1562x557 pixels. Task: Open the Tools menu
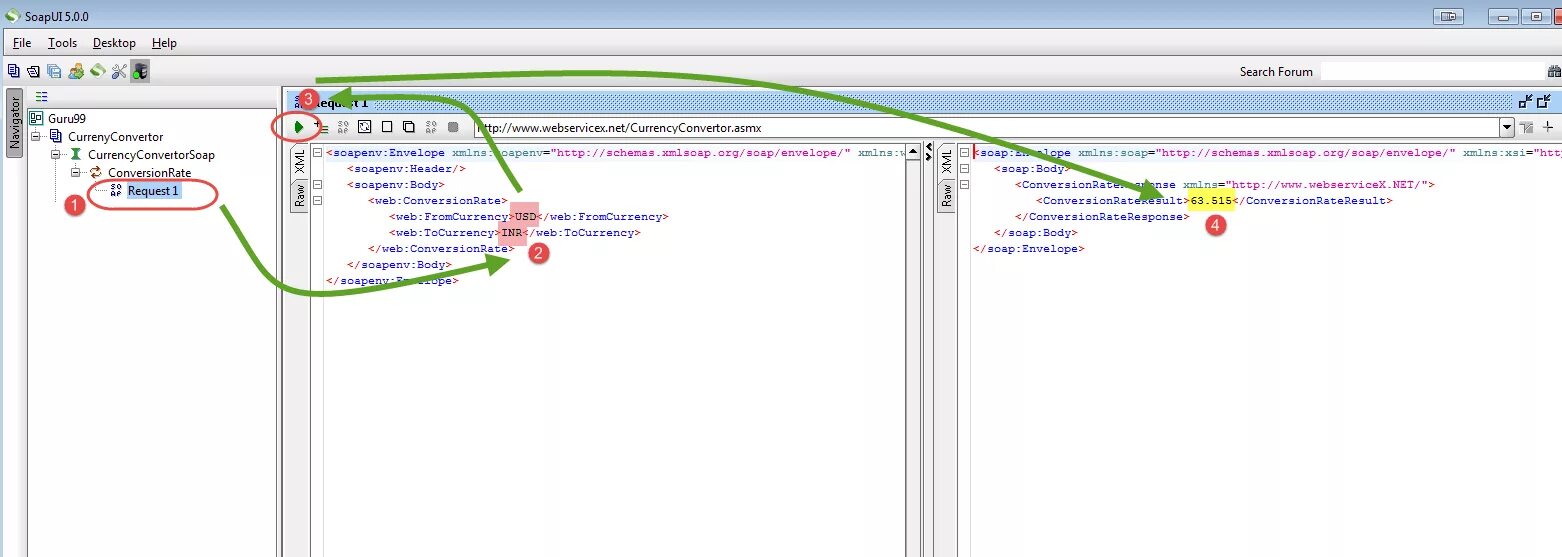pyautogui.click(x=62, y=43)
